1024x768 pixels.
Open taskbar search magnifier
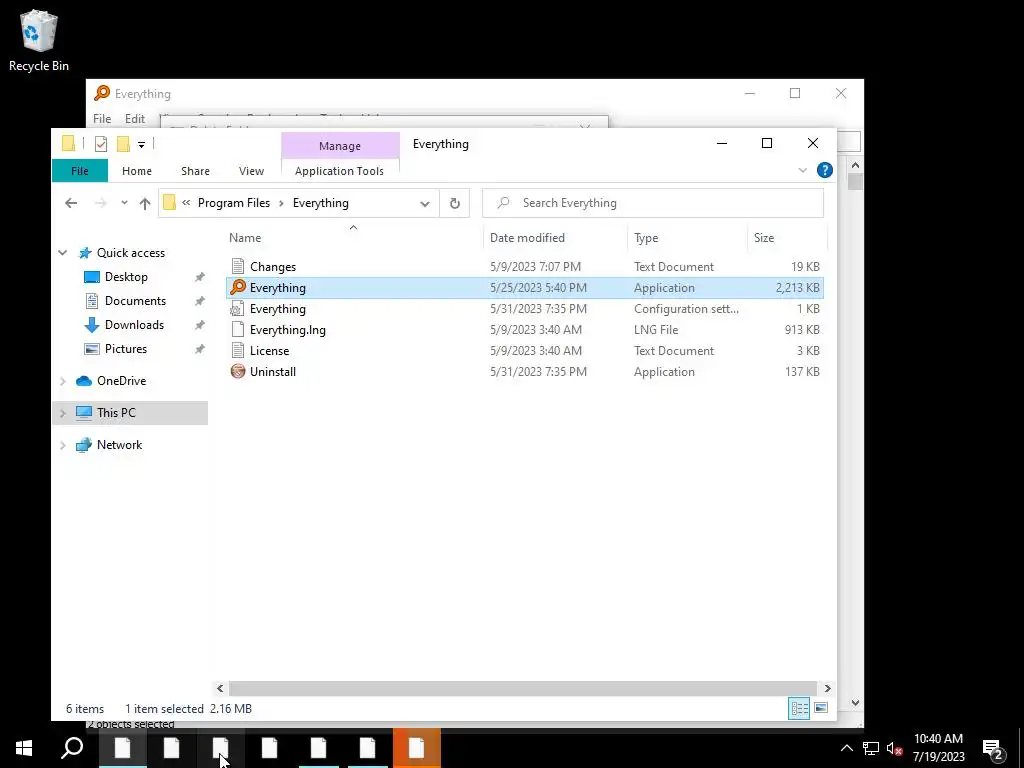tap(72, 748)
